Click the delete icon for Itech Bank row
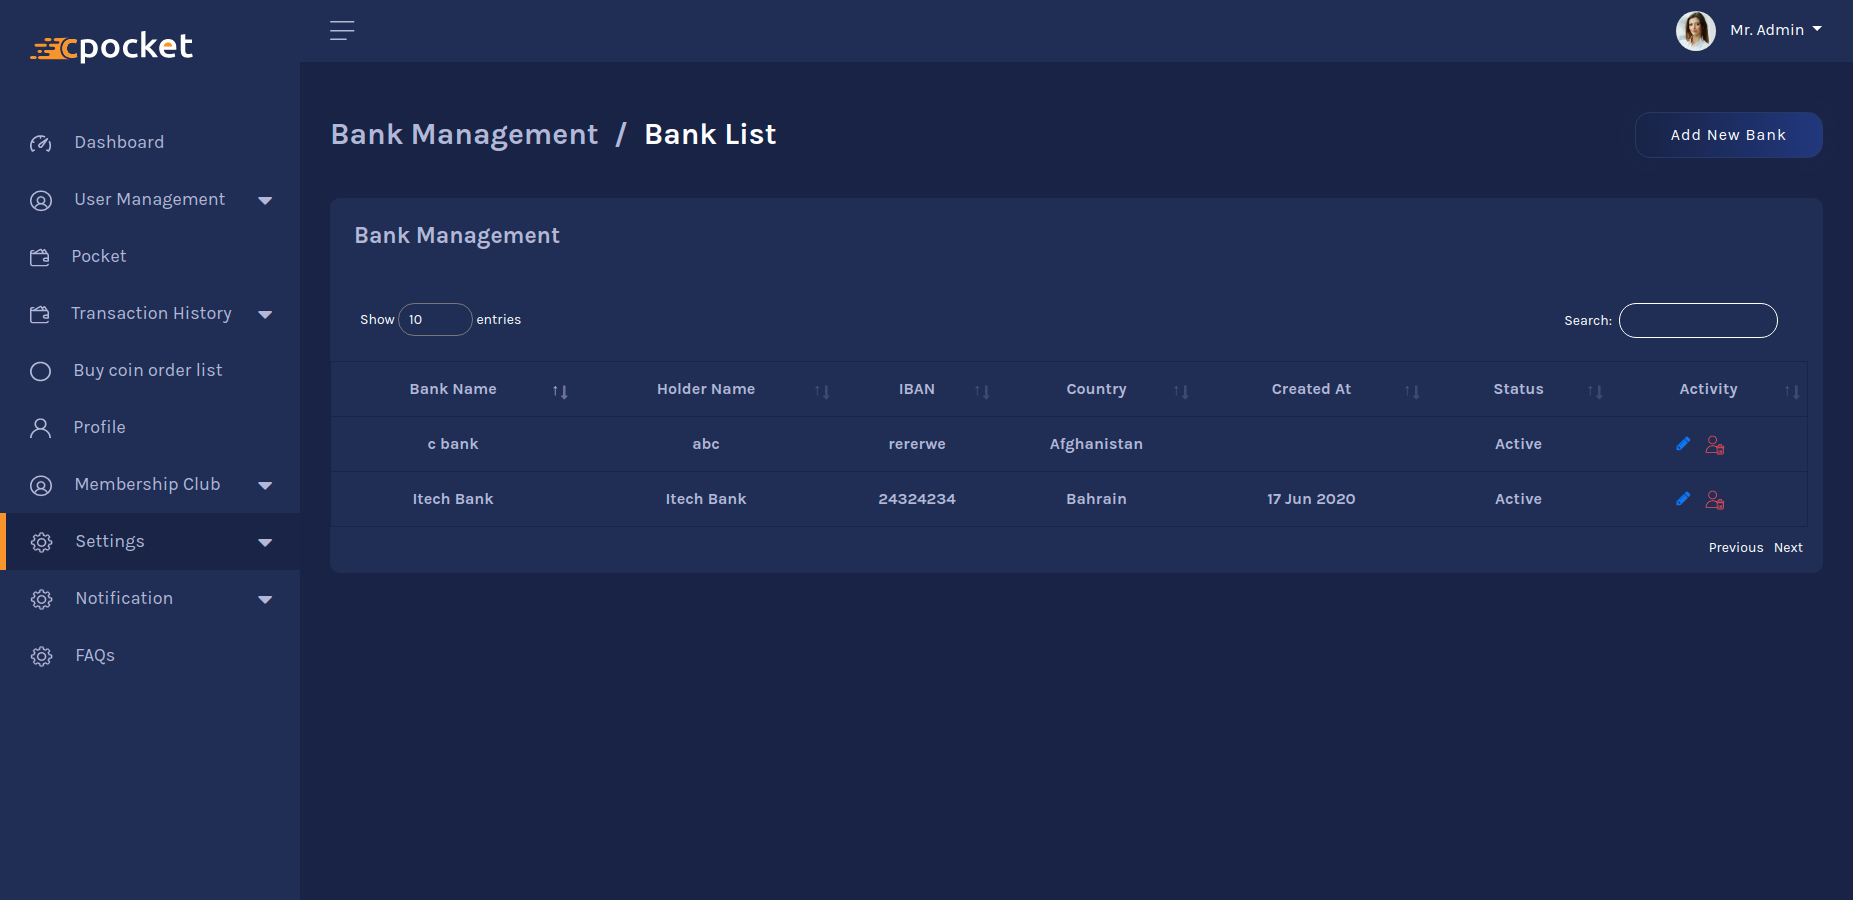Image resolution: width=1853 pixels, height=900 pixels. point(1714,498)
